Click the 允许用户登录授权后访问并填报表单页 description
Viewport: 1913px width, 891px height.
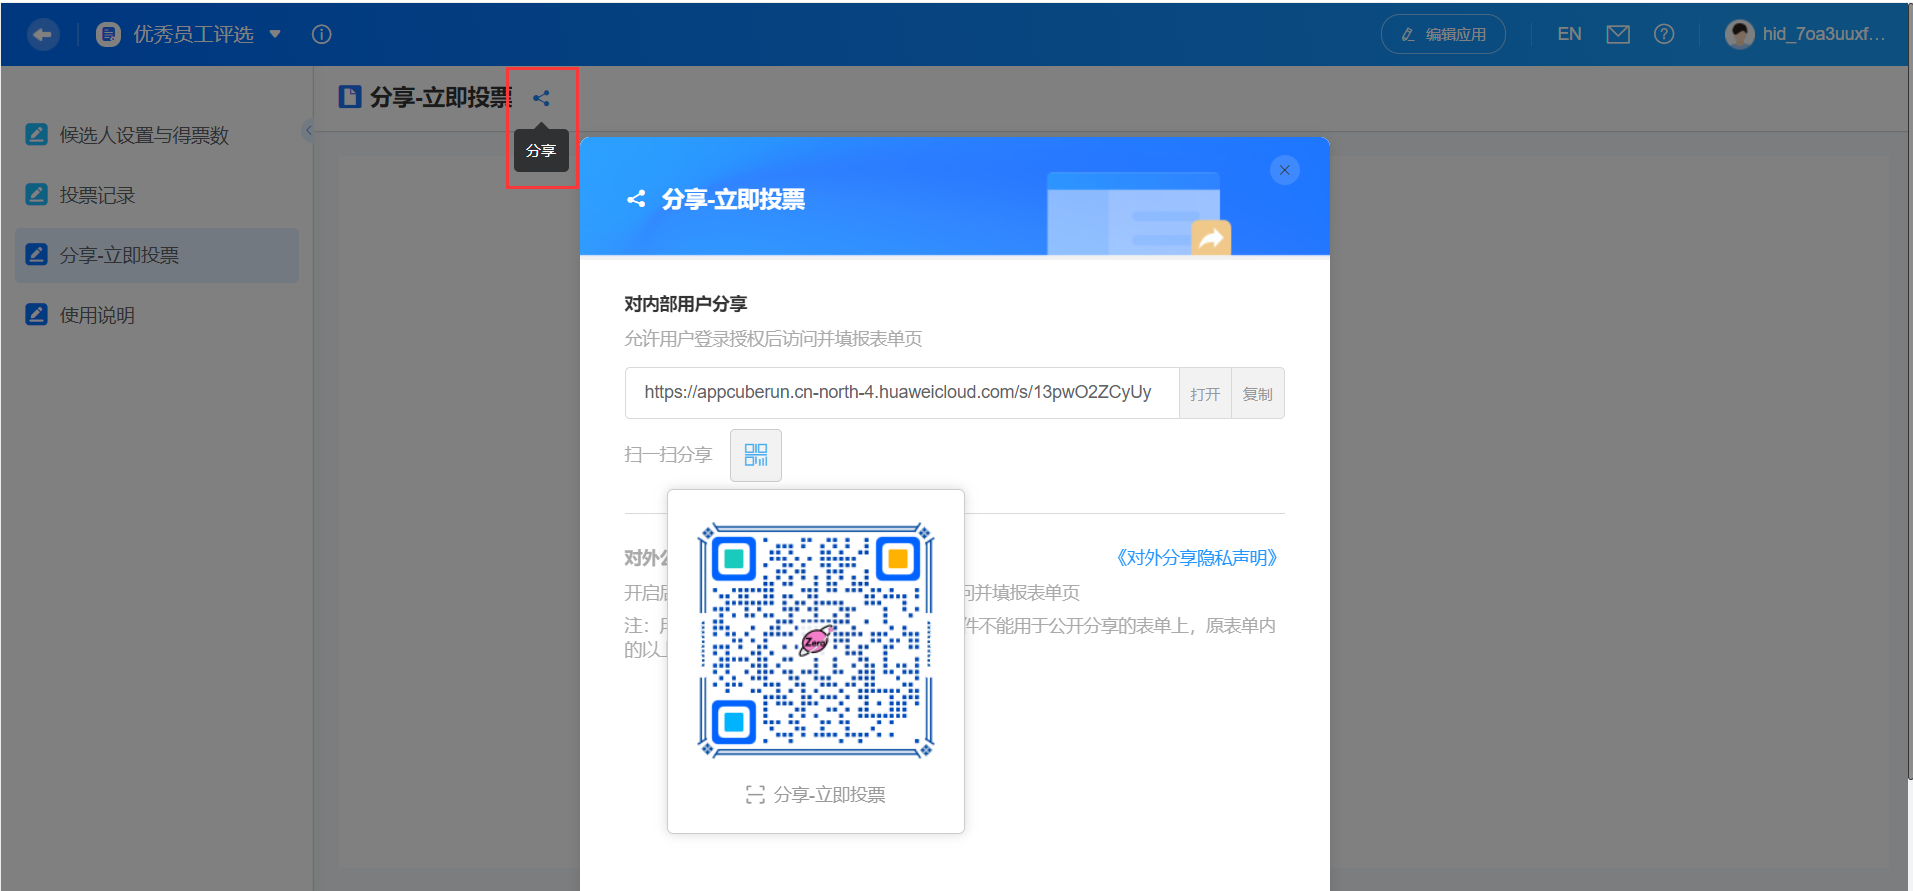[773, 339]
